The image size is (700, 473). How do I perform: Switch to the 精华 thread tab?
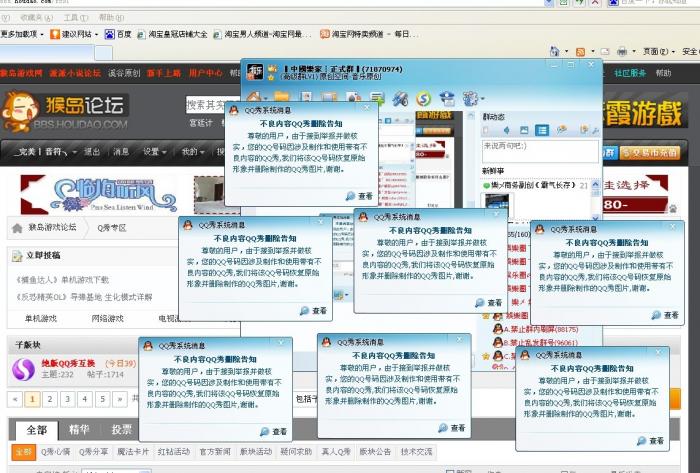pyautogui.click(x=79, y=430)
